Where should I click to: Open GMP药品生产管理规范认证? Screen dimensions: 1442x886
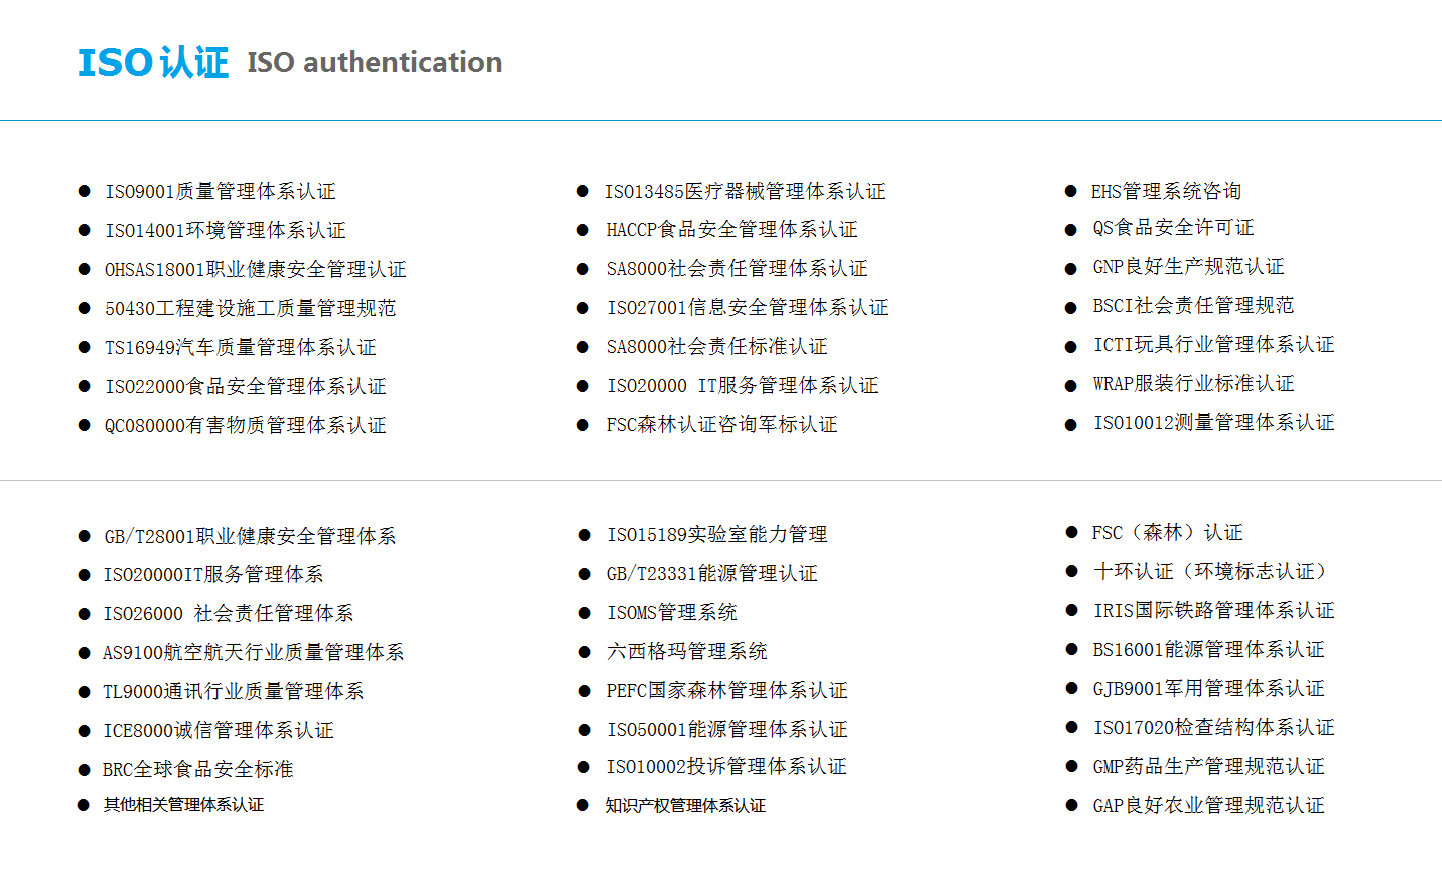click(x=1208, y=766)
